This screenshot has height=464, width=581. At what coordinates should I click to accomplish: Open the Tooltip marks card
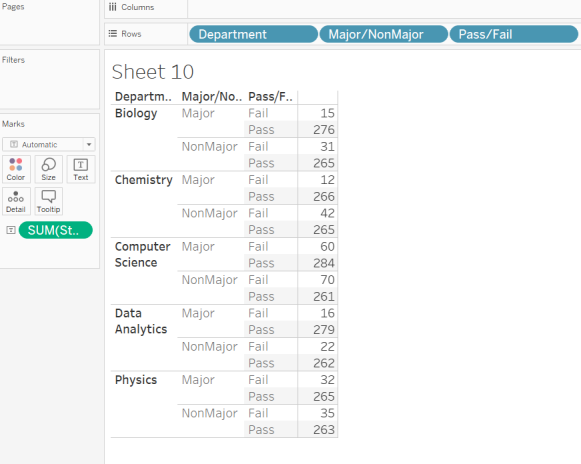(49, 201)
